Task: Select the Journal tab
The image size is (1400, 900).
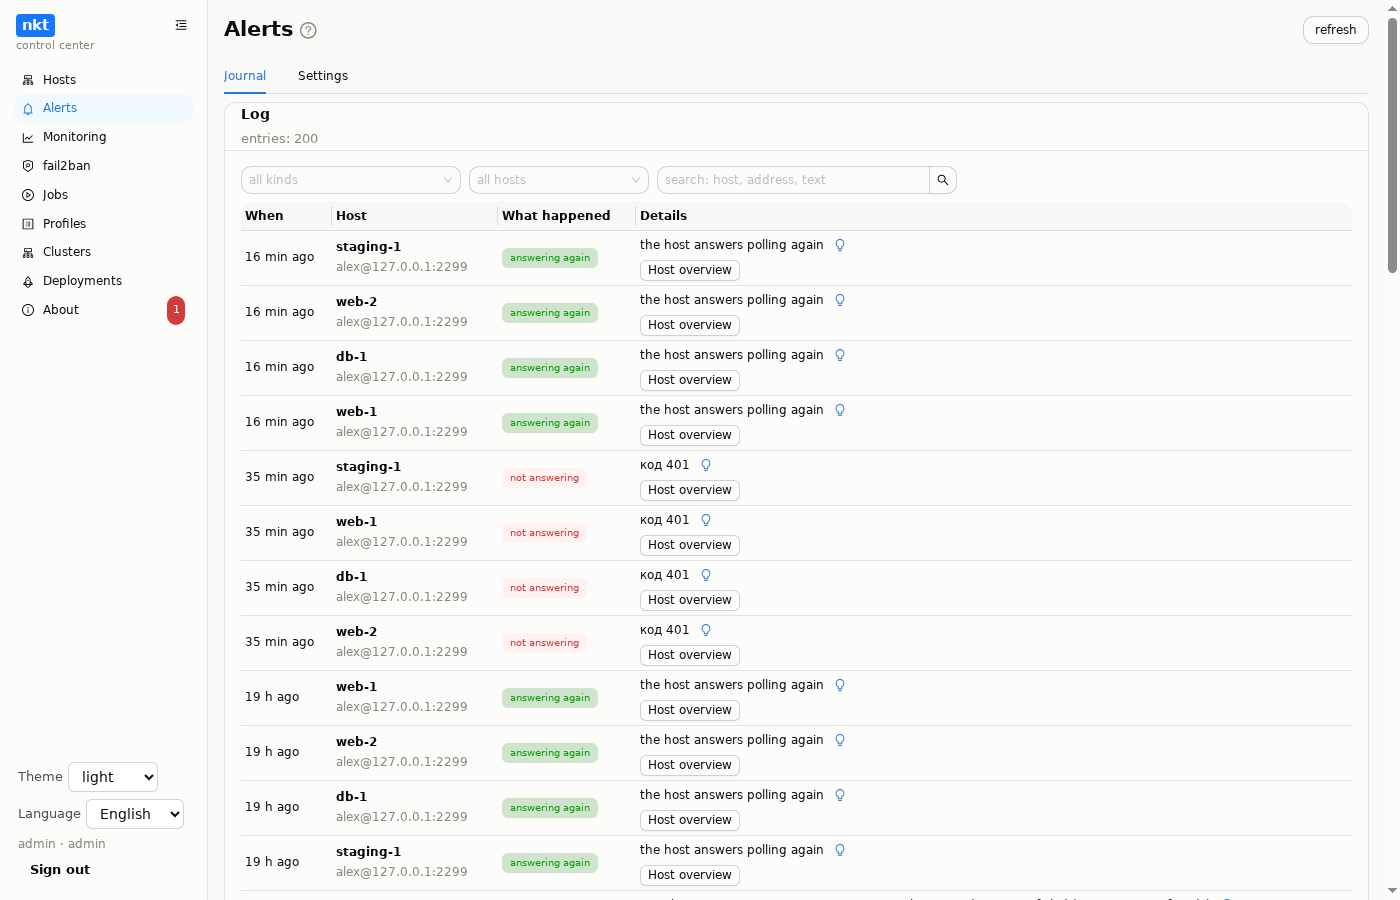Action: [245, 76]
